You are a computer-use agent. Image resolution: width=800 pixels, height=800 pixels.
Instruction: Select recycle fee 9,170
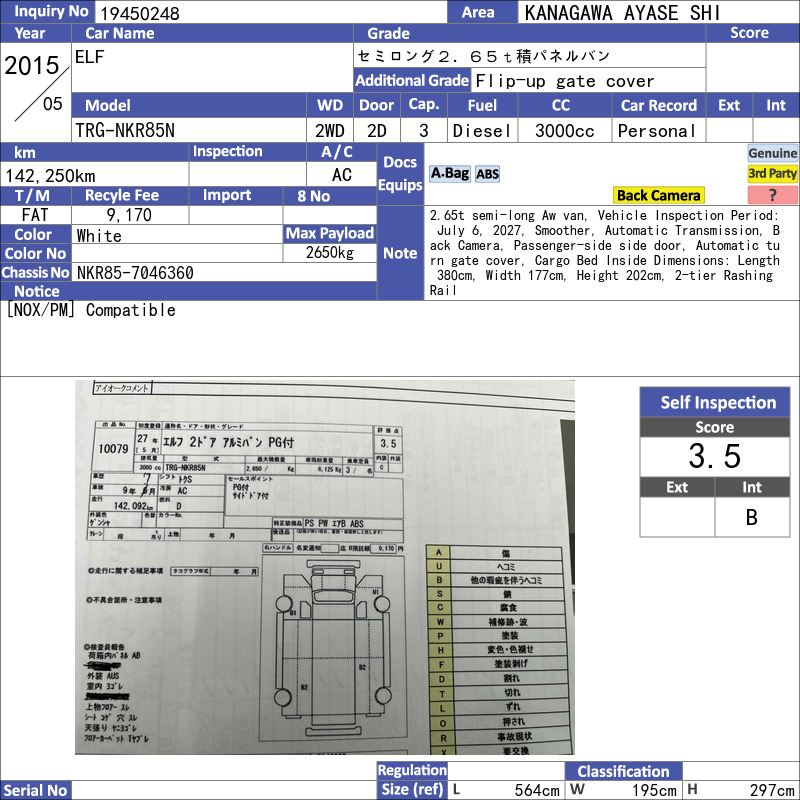pos(129,215)
